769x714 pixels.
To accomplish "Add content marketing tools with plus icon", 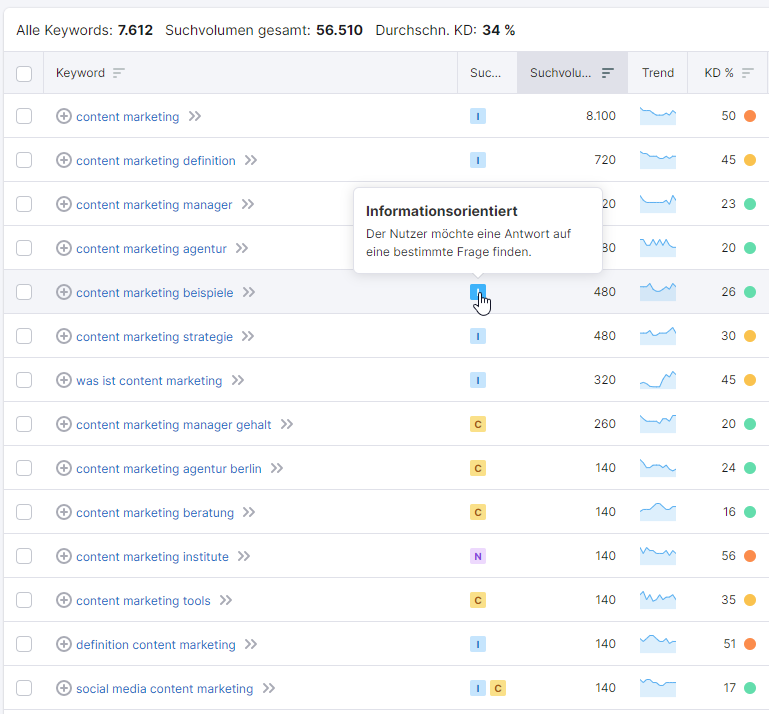I will [x=64, y=600].
